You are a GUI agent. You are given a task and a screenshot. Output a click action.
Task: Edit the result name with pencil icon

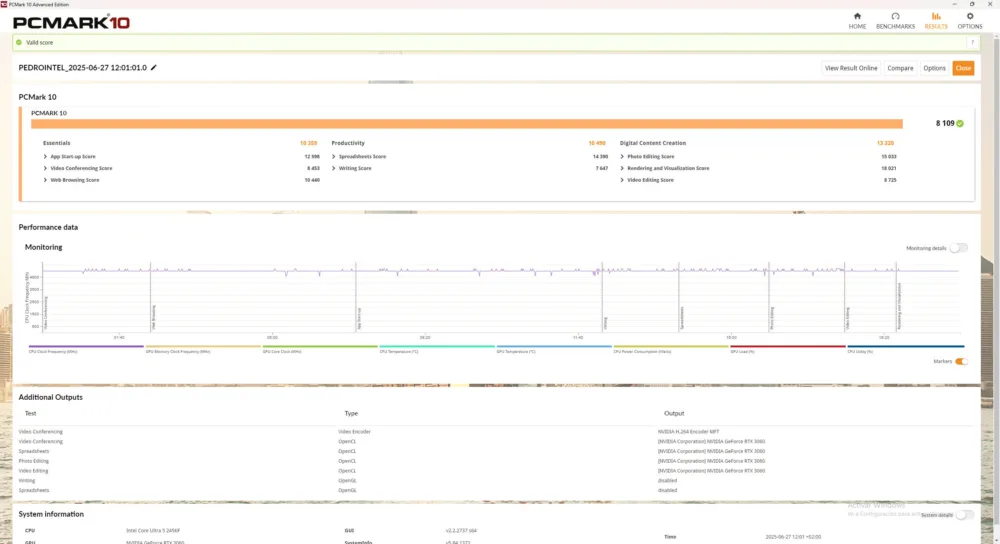[154, 68]
